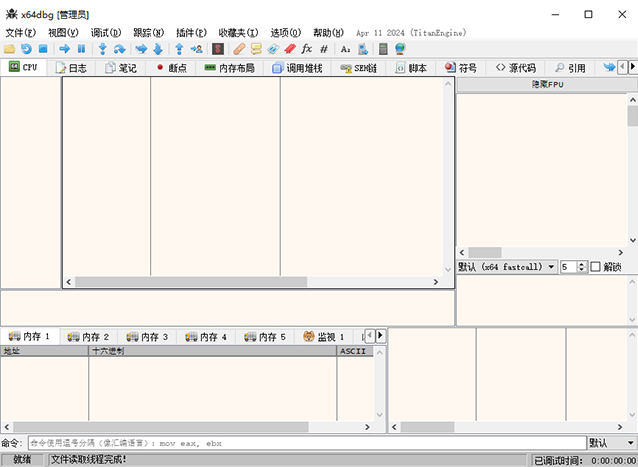
Task: Show Comments using speech bubble icon
Action: click(256, 49)
